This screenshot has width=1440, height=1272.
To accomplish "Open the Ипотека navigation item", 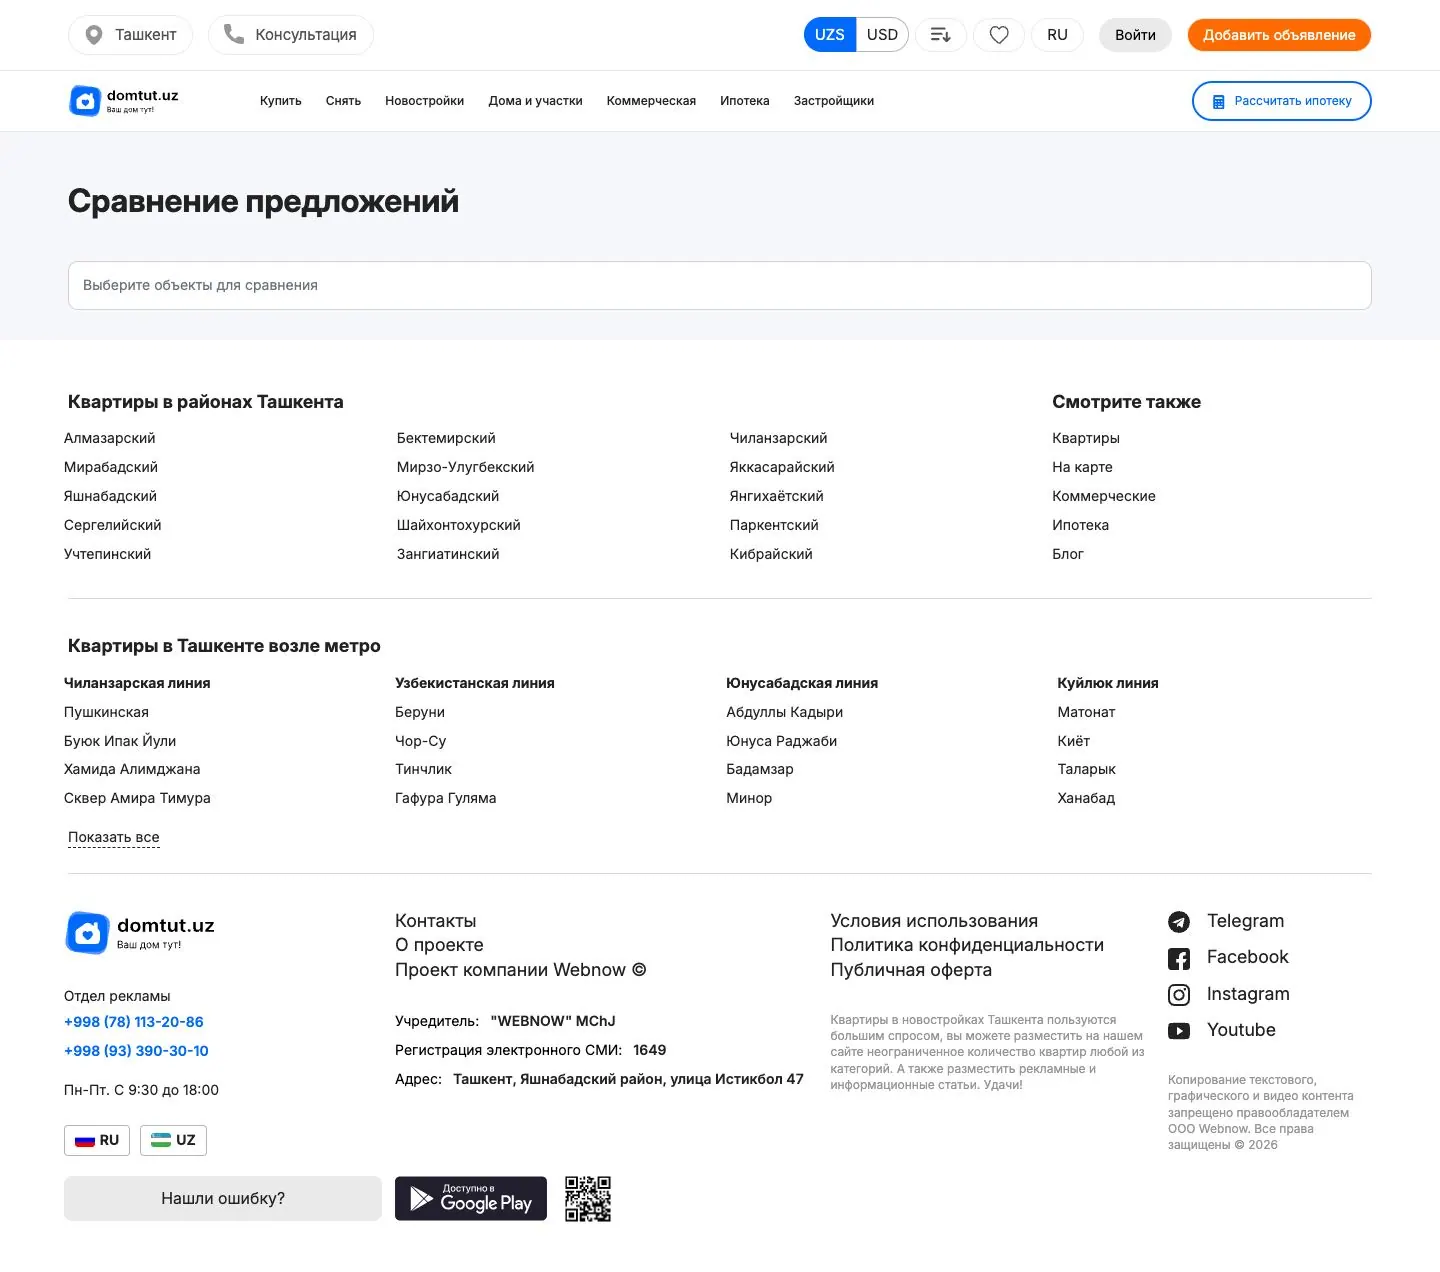I will (745, 101).
